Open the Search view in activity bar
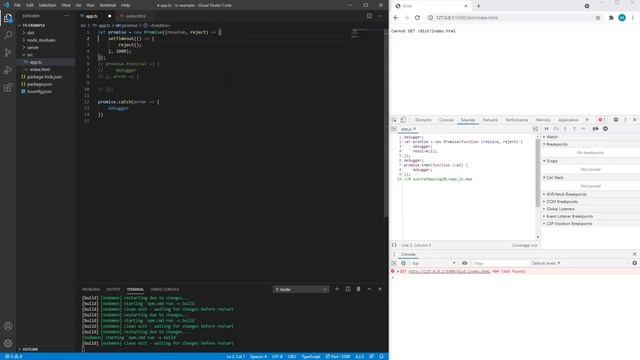640x360 pixels. point(8,35)
